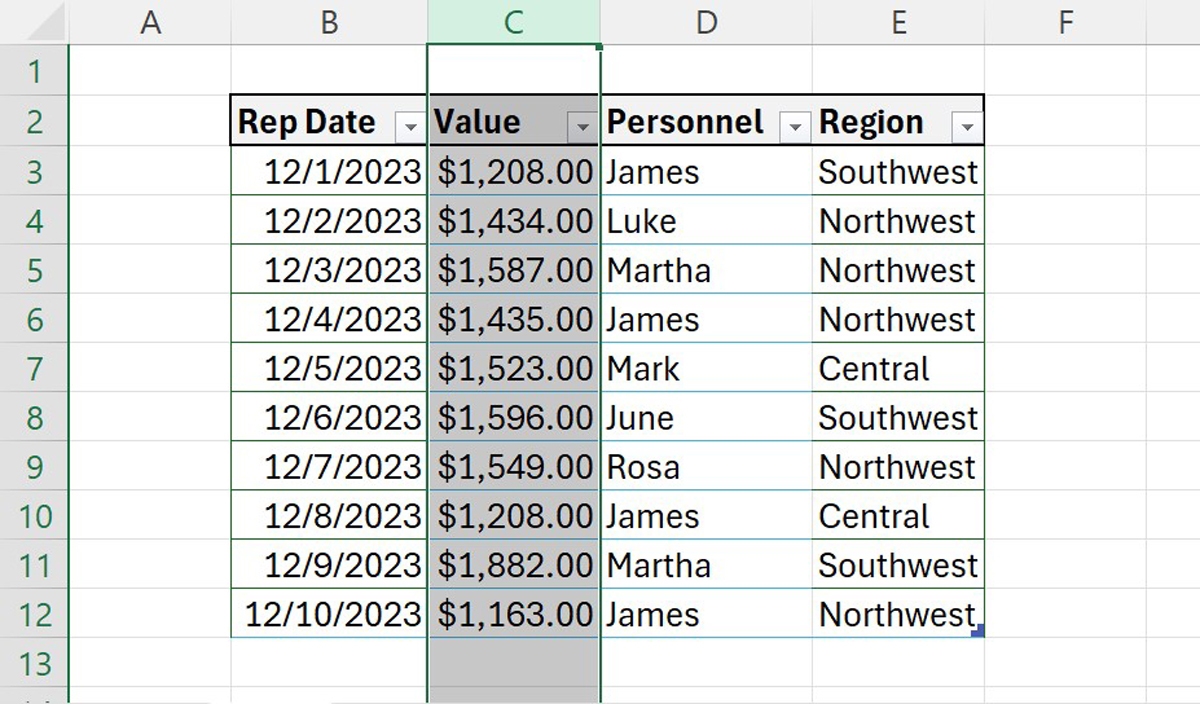Select column F by clicking its header
Image resolution: width=1200 pixels, height=704 pixels.
(1064, 20)
